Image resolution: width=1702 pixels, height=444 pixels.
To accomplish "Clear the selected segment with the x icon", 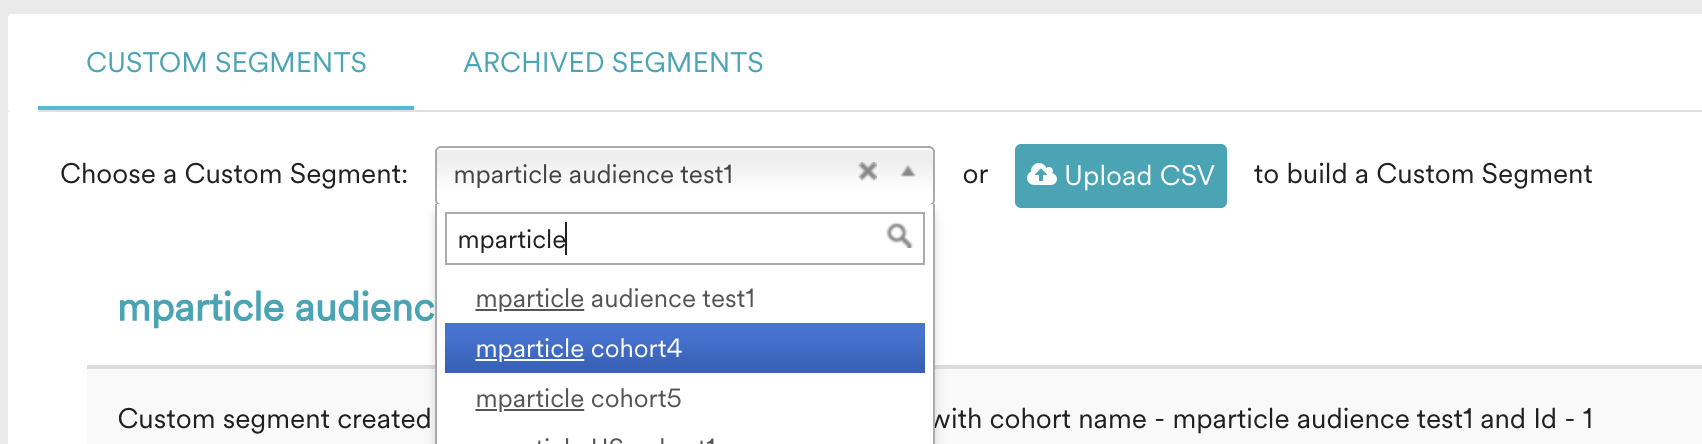I will [x=868, y=171].
